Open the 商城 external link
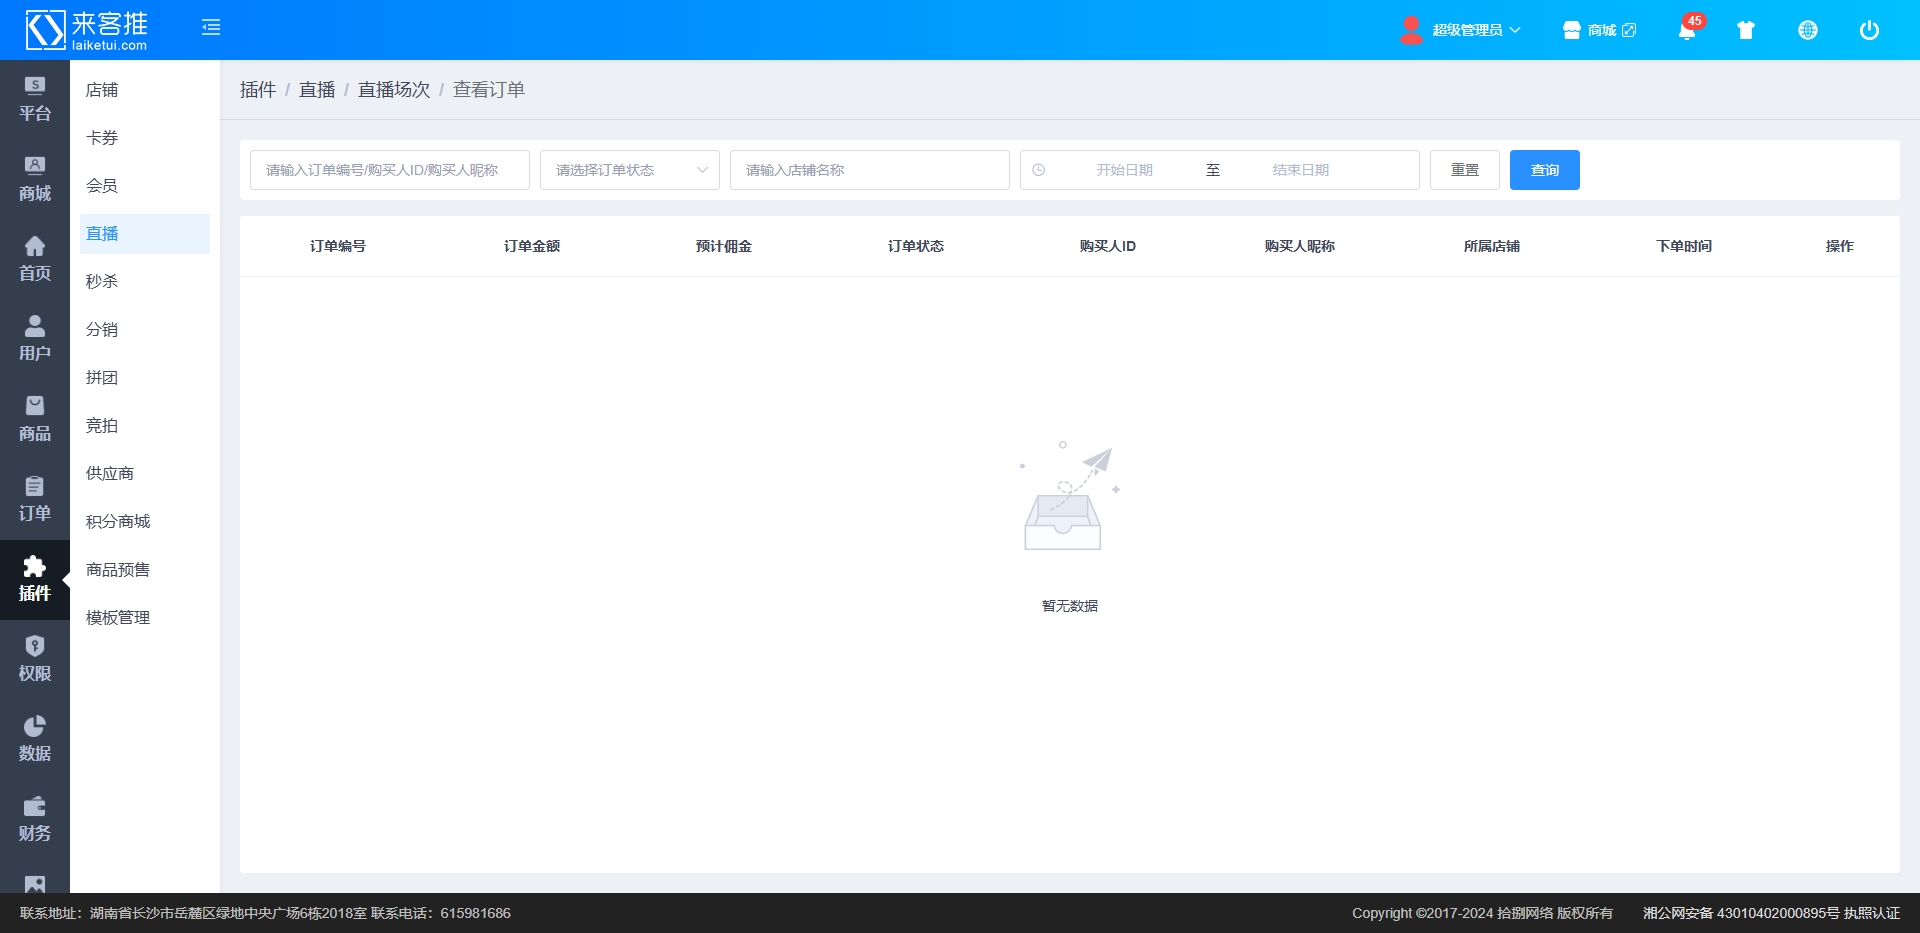Image resolution: width=1920 pixels, height=933 pixels. coord(1600,30)
